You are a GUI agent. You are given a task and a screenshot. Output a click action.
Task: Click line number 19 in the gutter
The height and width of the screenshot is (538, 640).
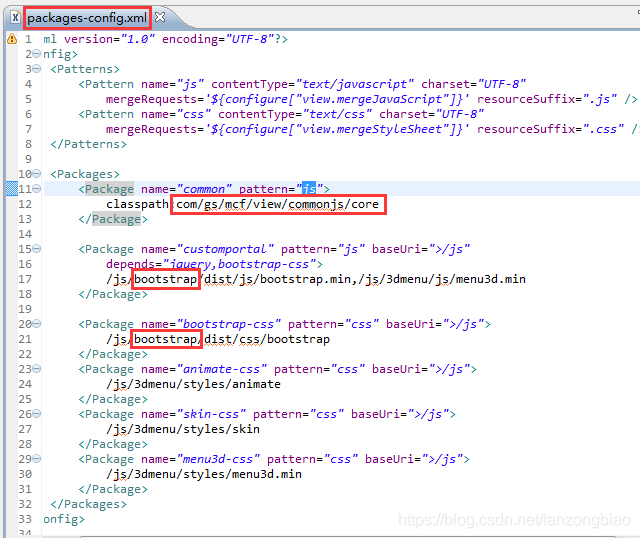25,309
